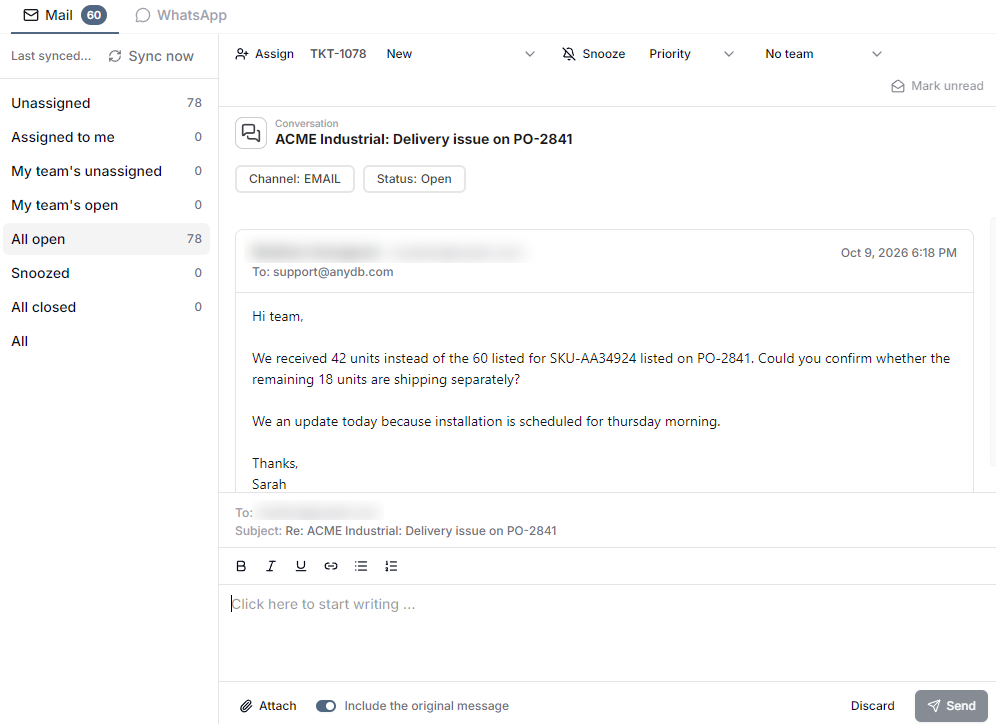Toggle Include the original message switch
The height and width of the screenshot is (724, 996).
pyautogui.click(x=326, y=706)
